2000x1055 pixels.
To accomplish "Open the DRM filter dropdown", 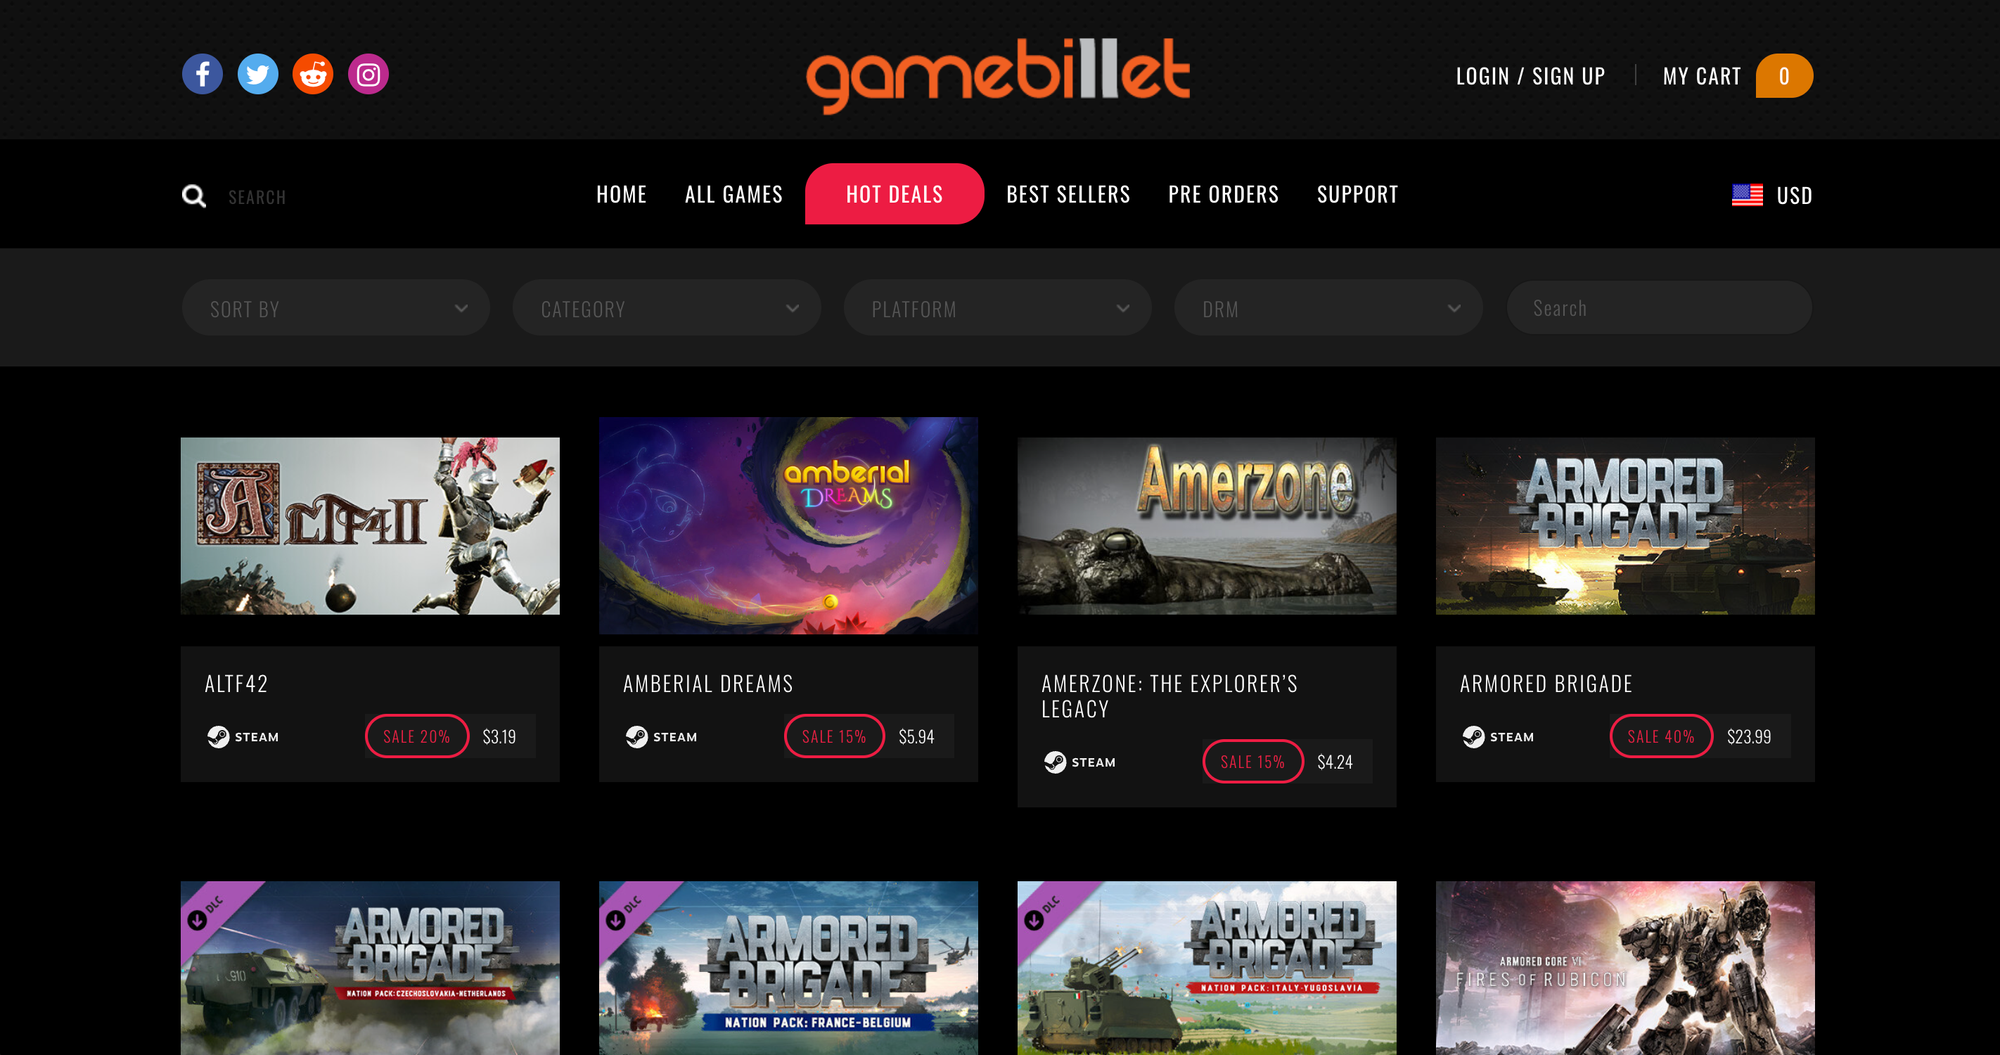I will (x=1328, y=308).
